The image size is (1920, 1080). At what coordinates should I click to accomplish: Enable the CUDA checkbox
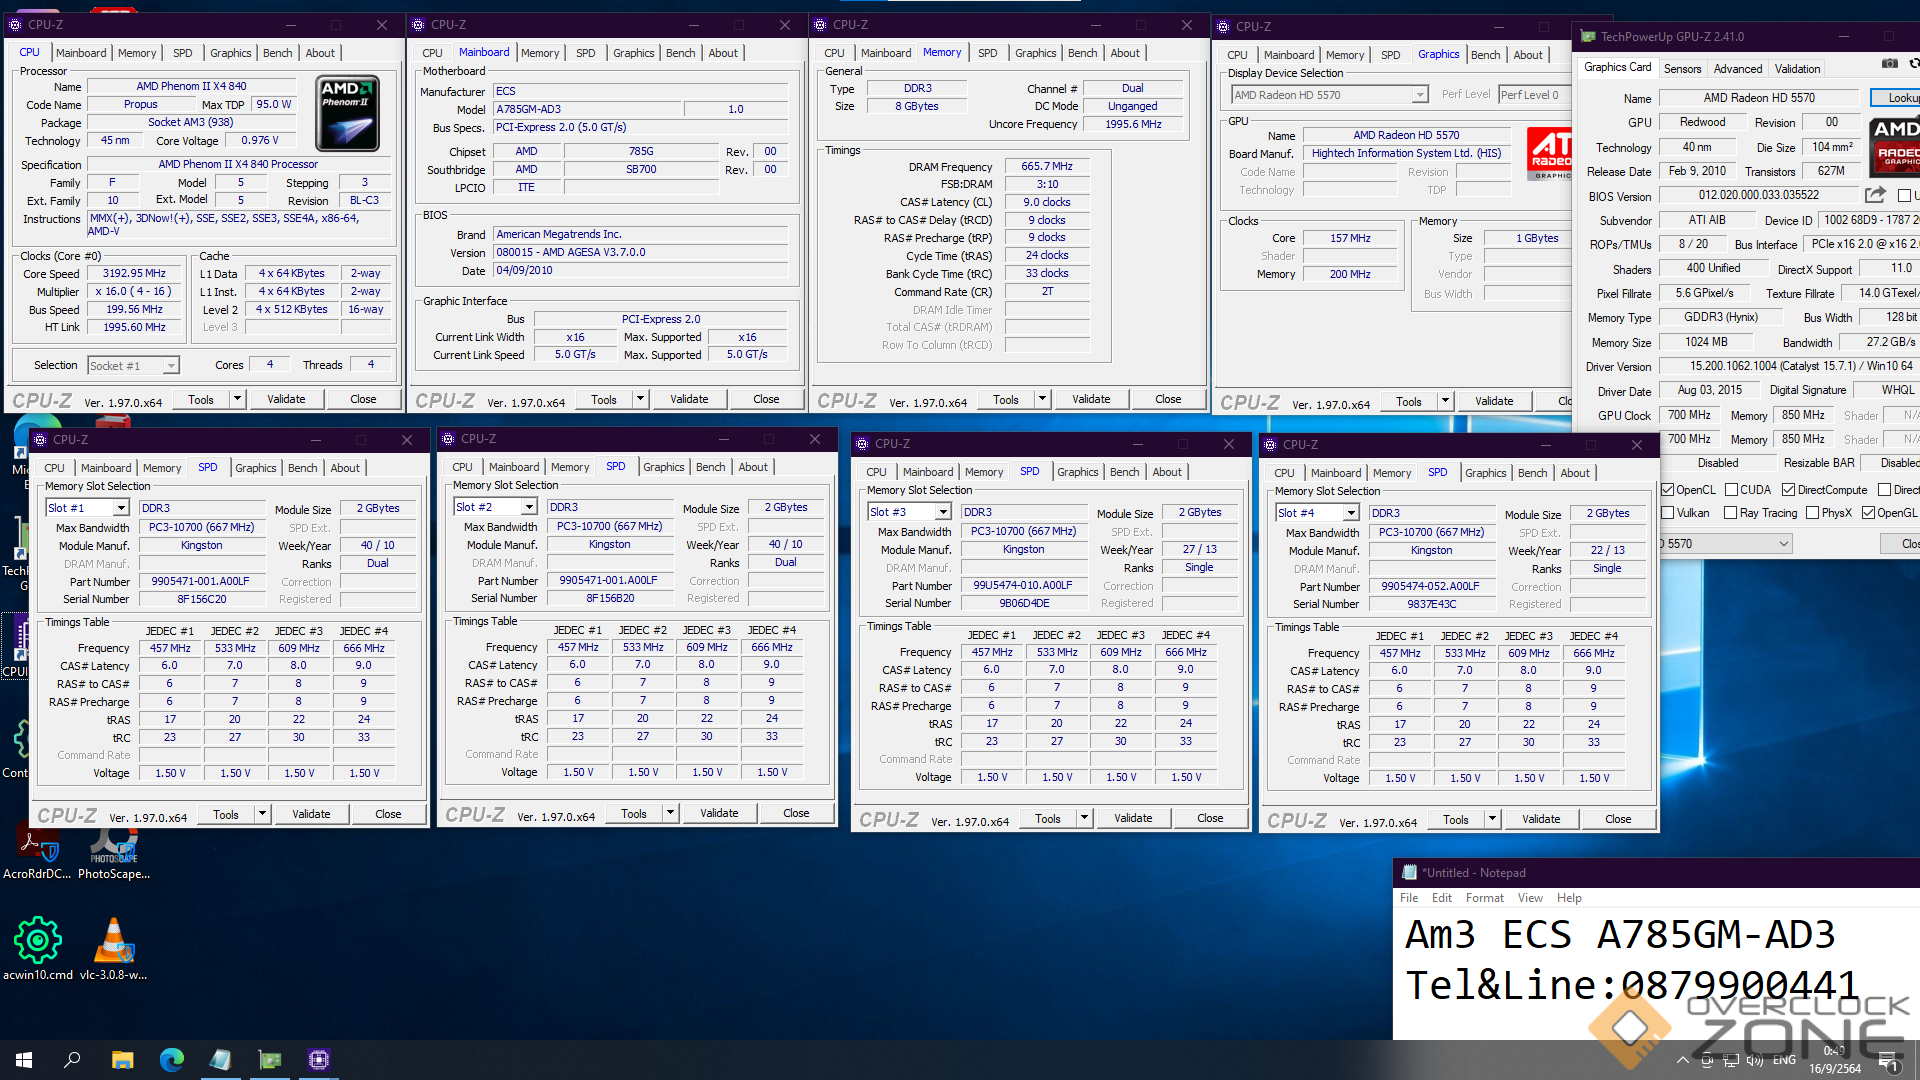[x=1731, y=490]
